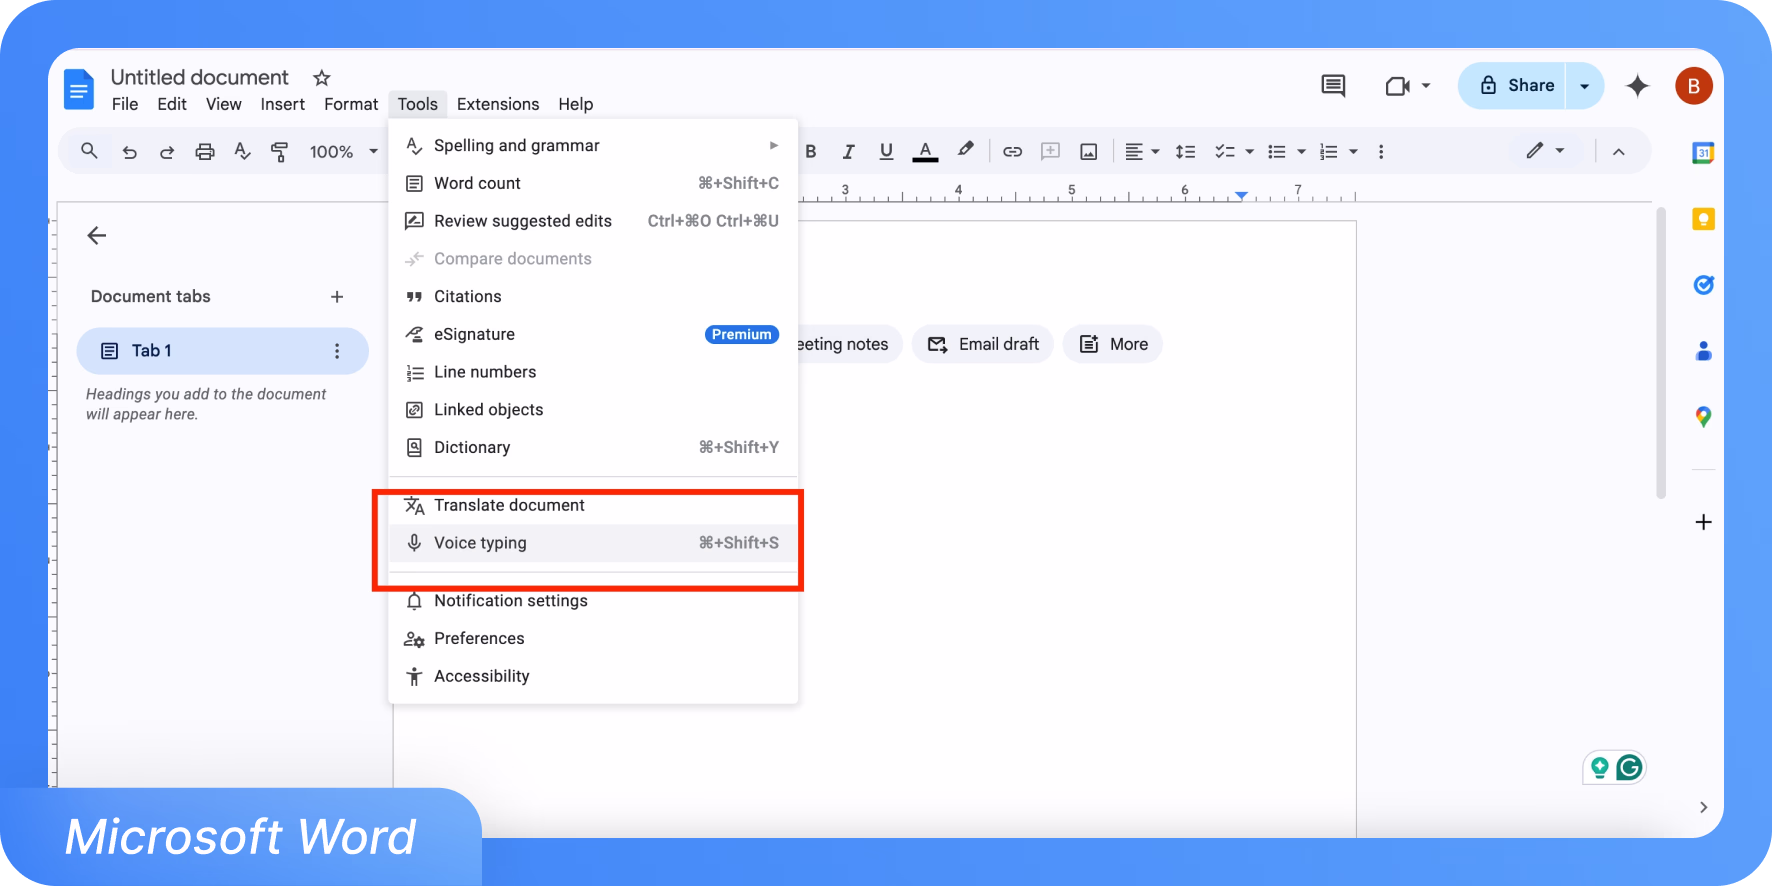The image size is (1772, 886).
Task: Toggle Underline formatting
Action: (886, 152)
